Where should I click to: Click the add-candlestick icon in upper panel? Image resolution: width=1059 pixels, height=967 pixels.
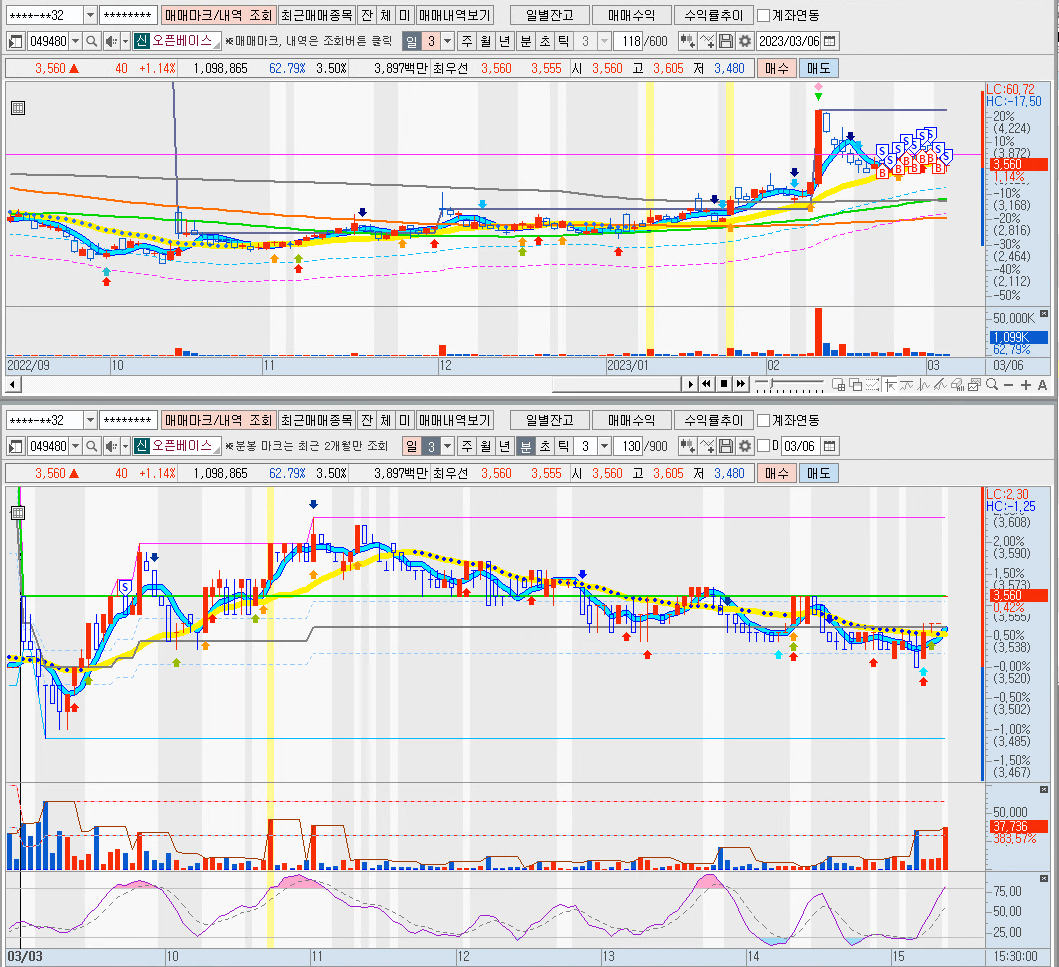tap(688, 41)
